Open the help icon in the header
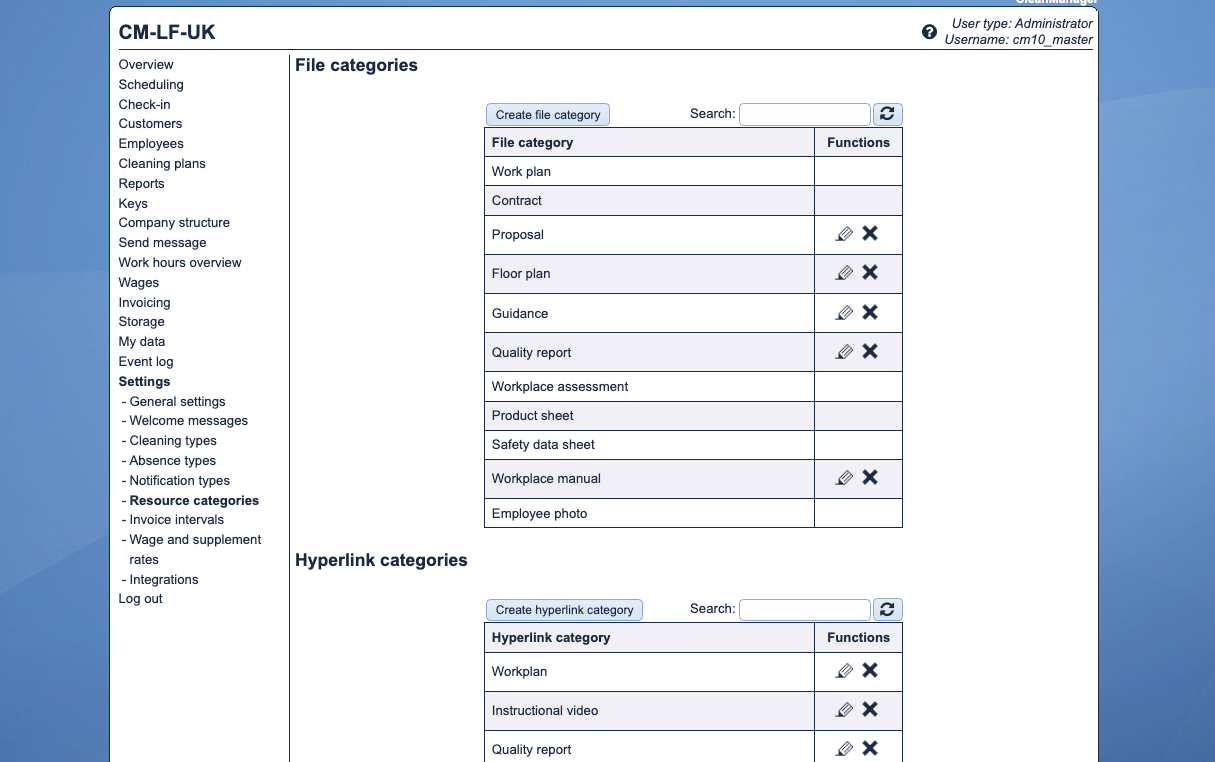Screen dimensions: 1215x762 tap(929, 31)
